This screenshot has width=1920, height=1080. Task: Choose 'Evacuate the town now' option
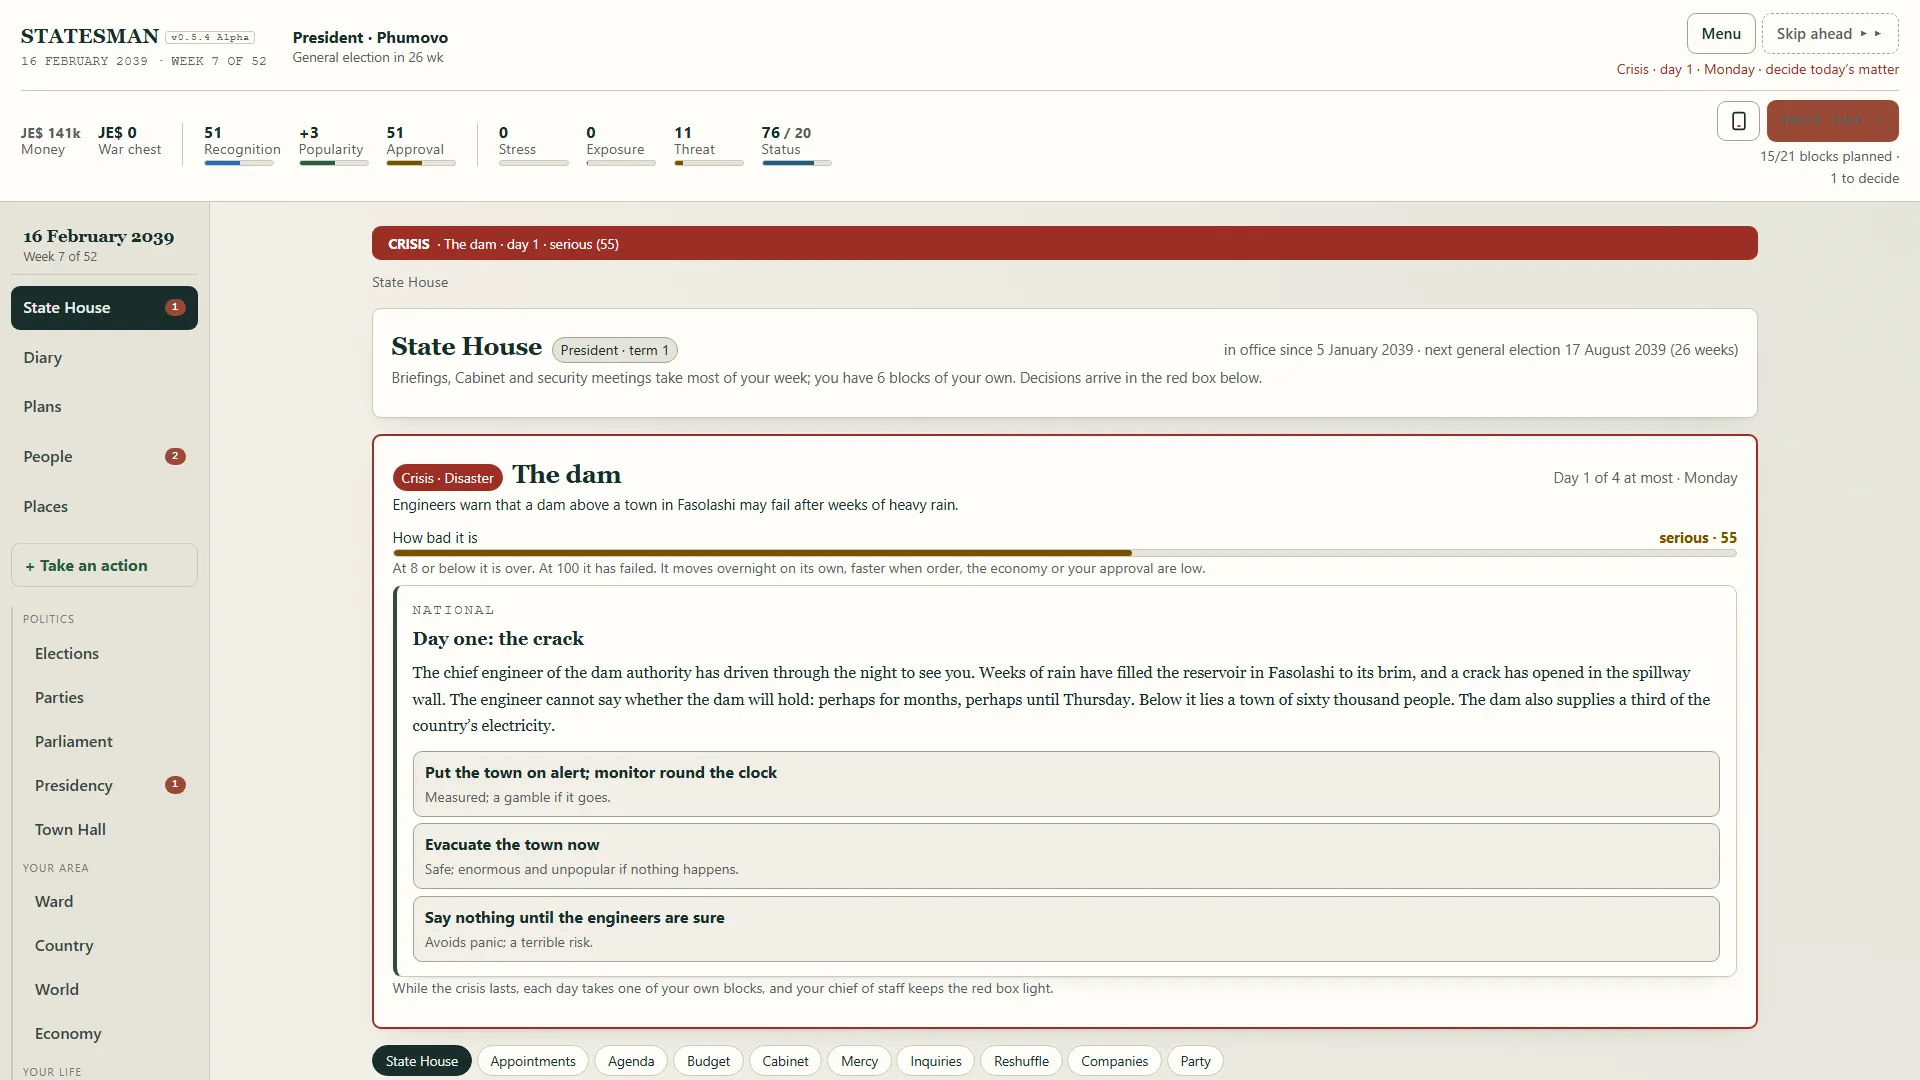(x=1066, y=856)
